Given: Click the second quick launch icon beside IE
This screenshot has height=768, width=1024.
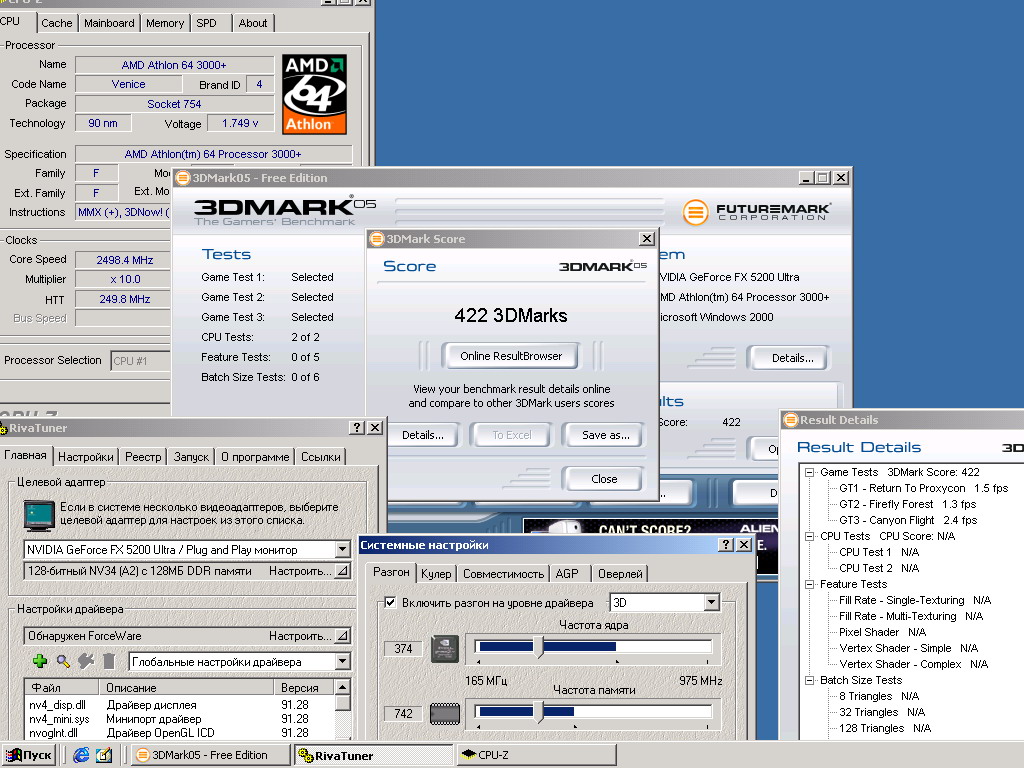Looking at the screenshot, I should (x=104, y=755).
